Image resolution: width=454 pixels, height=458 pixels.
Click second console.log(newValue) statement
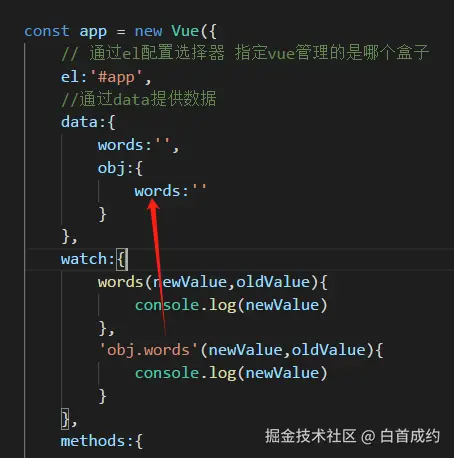click(x=231, y=373)
